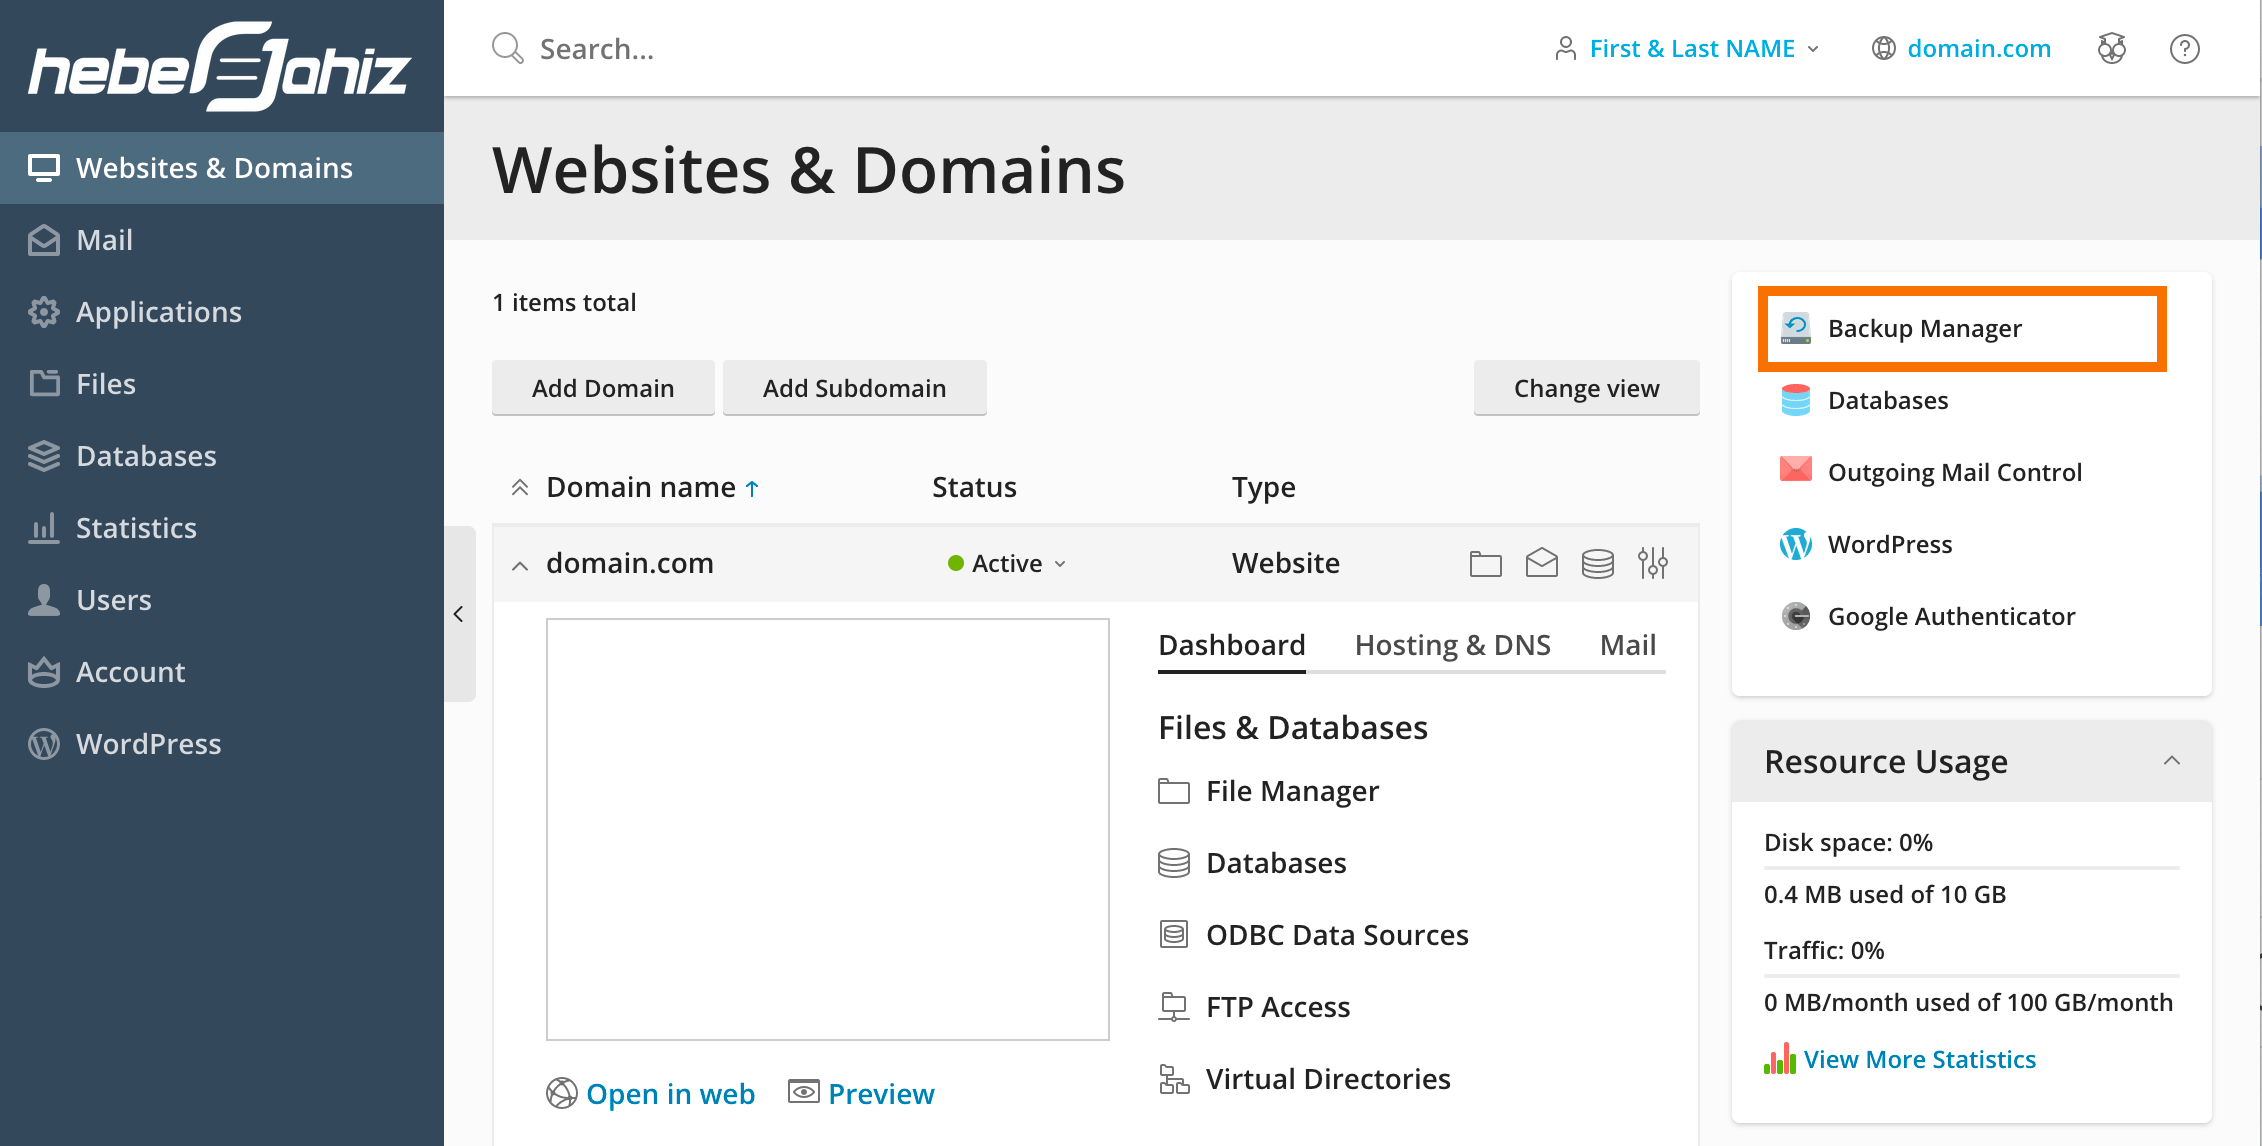Open Databases under Files & Databases
The height and width of the screenshot is (1146, 2262).
[1276, 864]
